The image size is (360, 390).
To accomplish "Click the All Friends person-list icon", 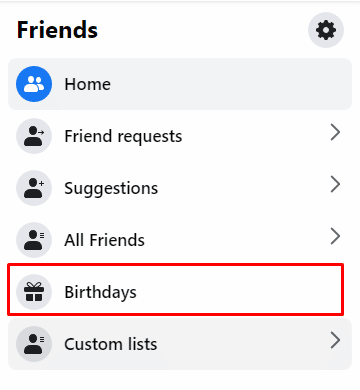I will click(34, 240).
